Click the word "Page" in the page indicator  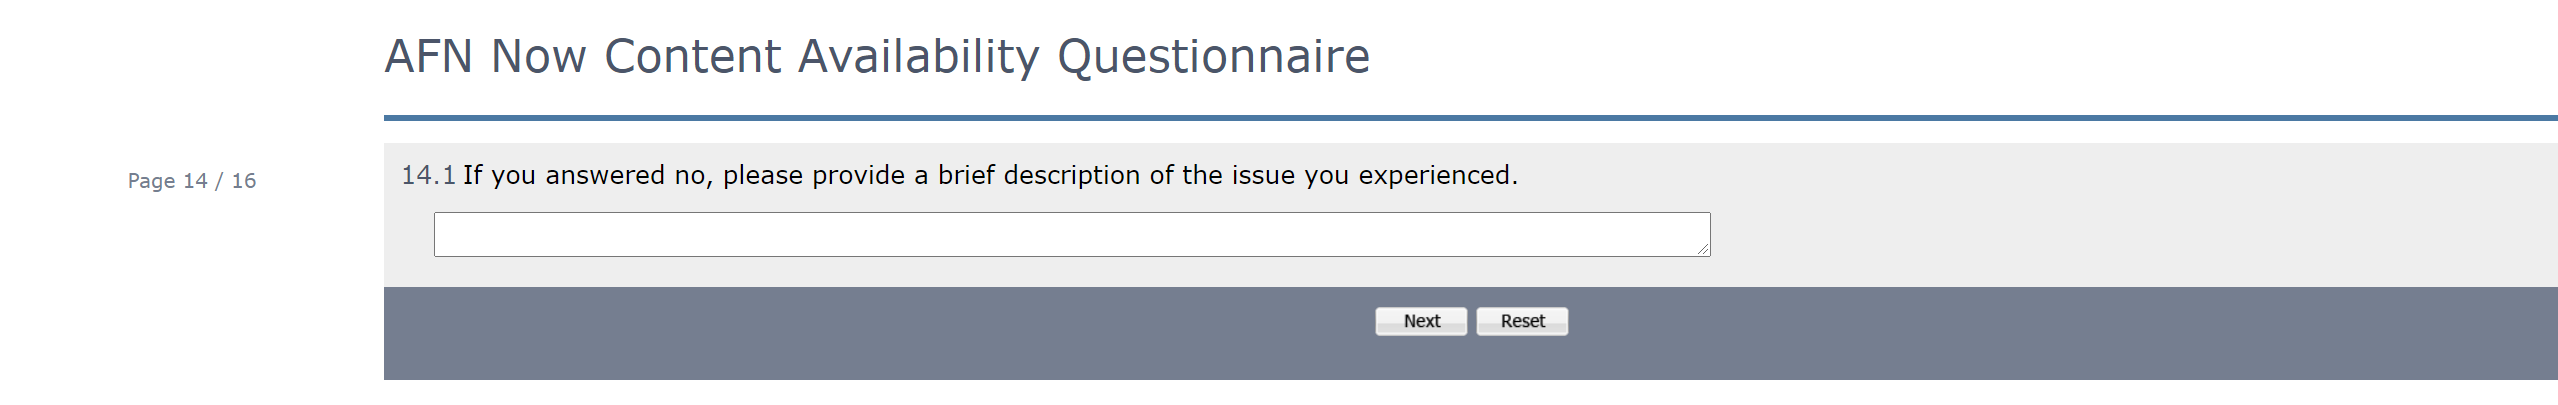[151, 181]
